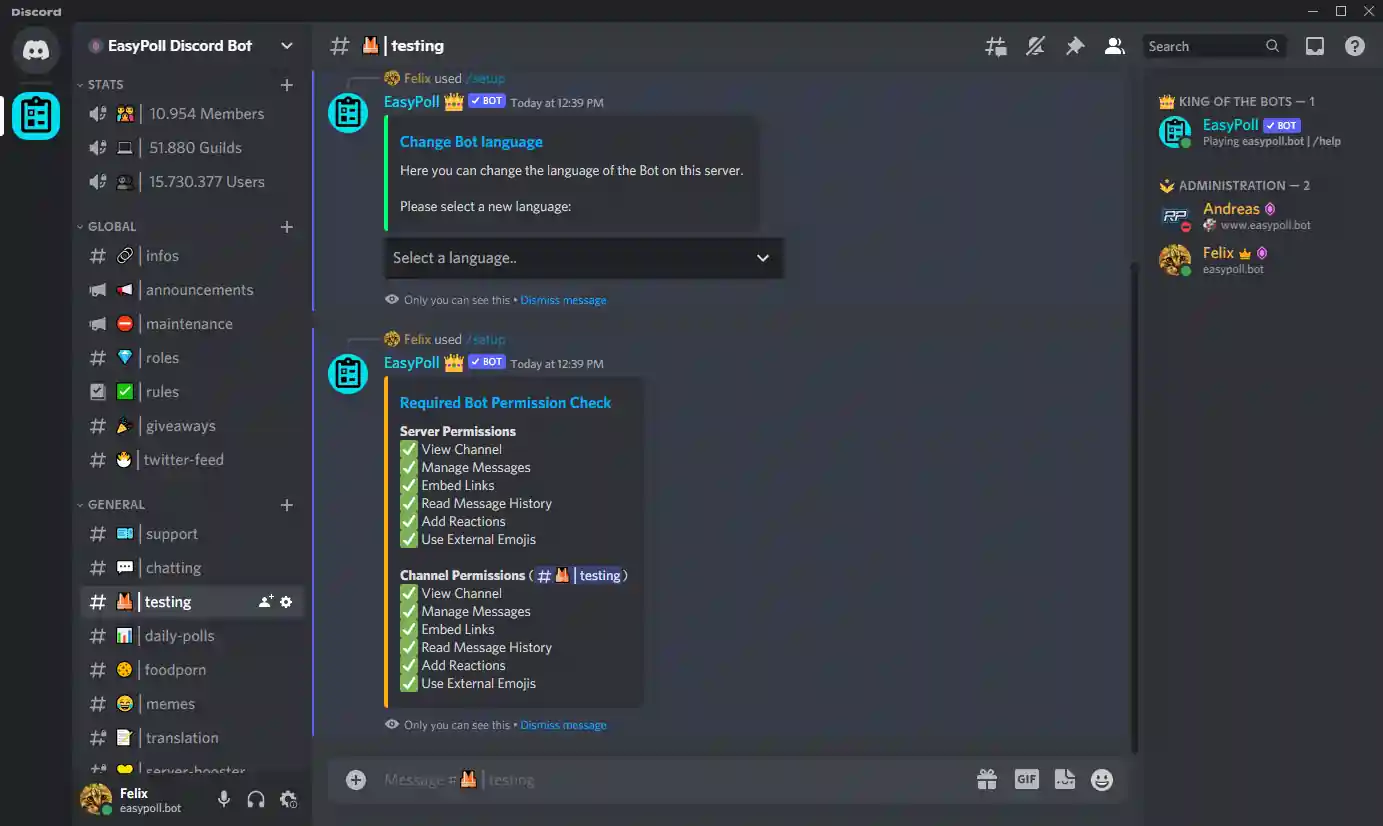Open the daily-polls channel
This screenshot has height=826, width=1383.
point(192,636)
